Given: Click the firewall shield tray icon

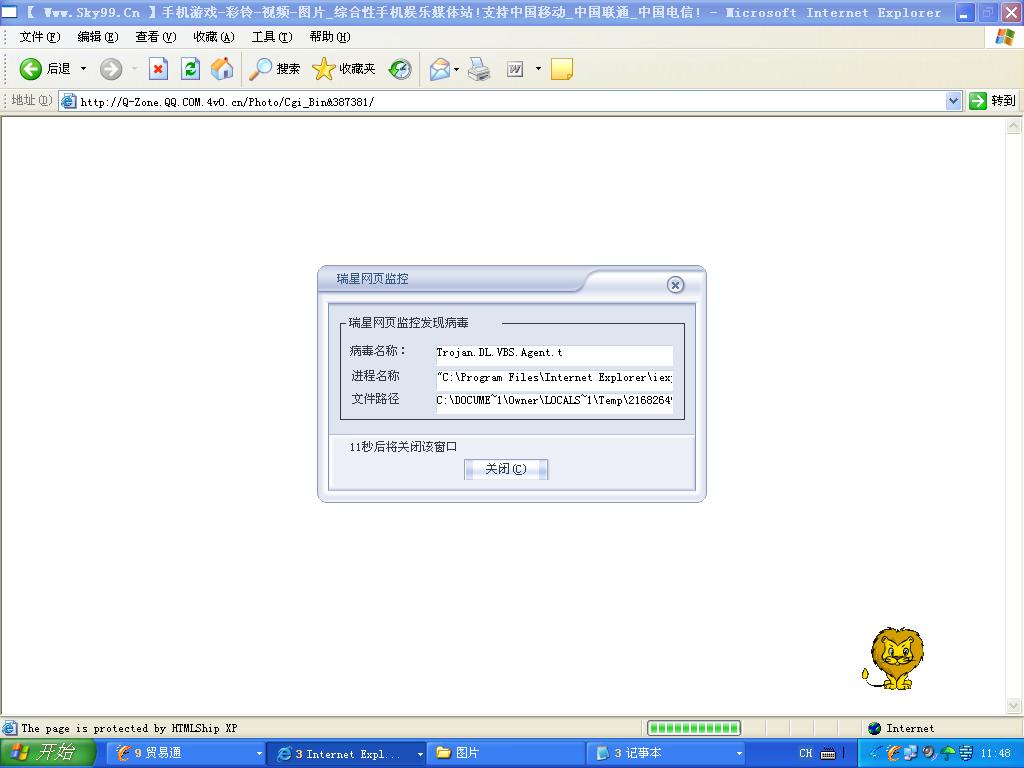Looking at the screenshot, I should pyautogui.click(x=965, y=753).
